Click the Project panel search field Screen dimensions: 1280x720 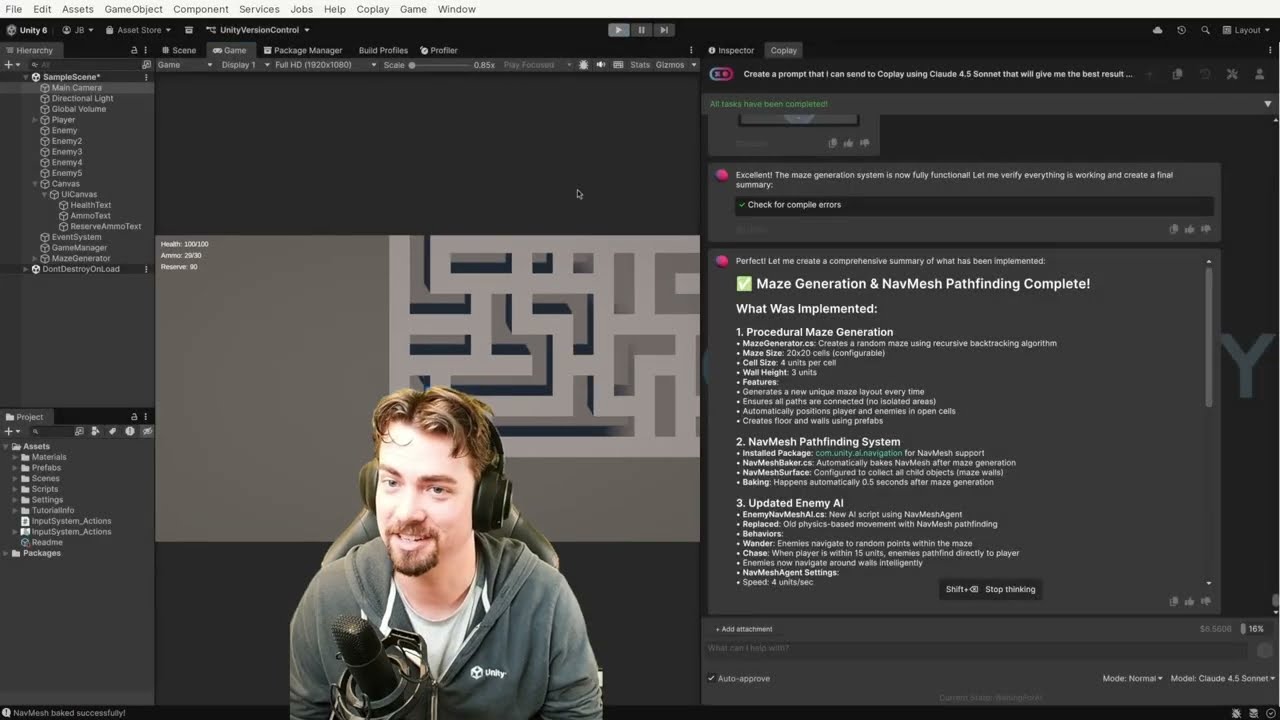52,431
